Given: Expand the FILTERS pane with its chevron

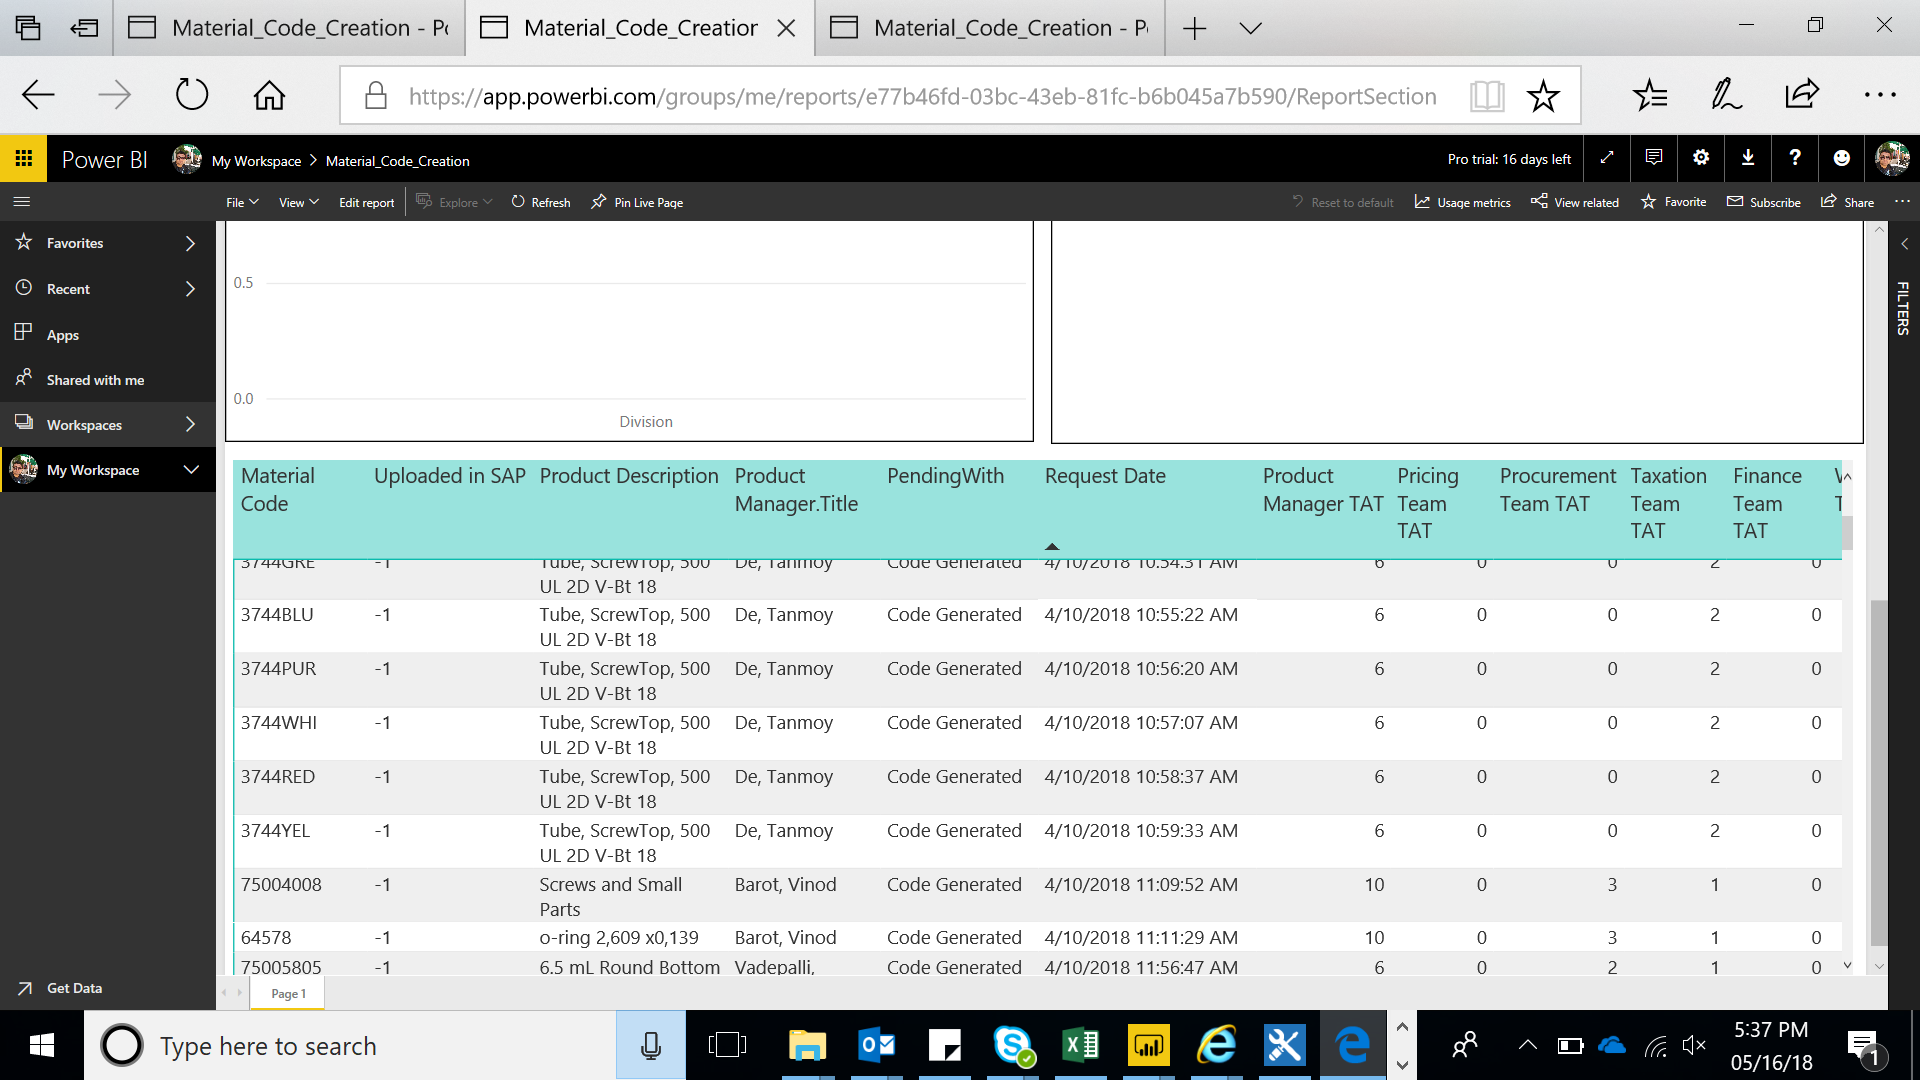Looking at the screenshot, I should (1904, 244).
